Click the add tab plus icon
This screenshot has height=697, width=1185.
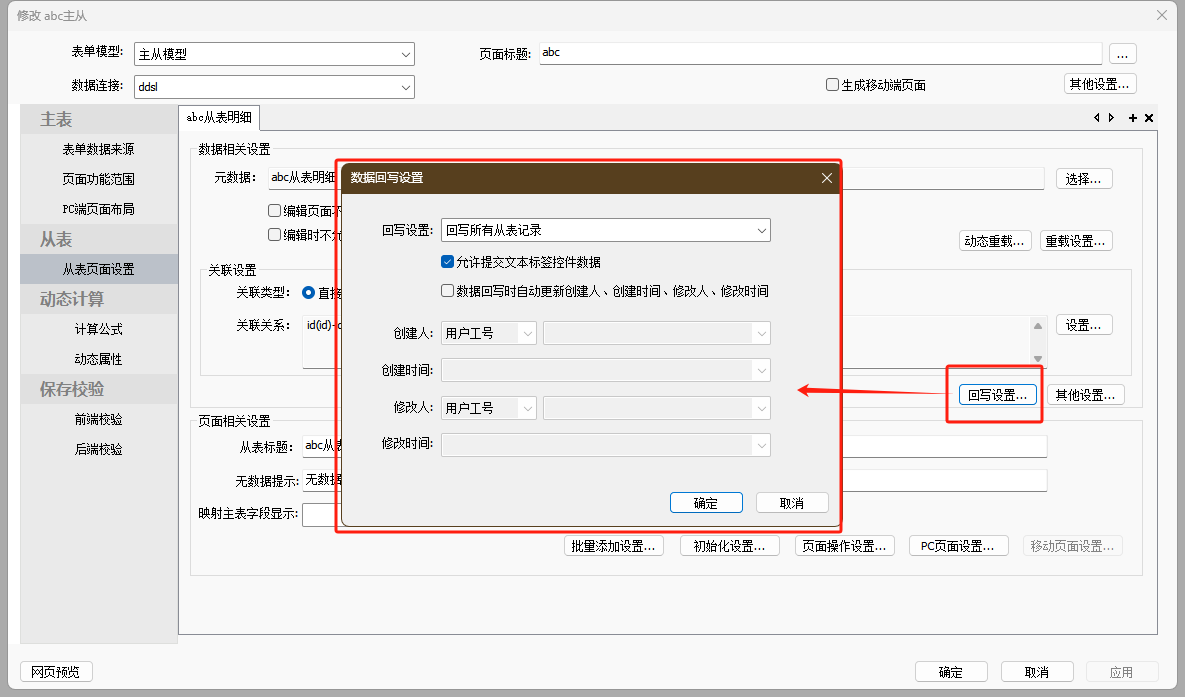(x=1133, y=118)
